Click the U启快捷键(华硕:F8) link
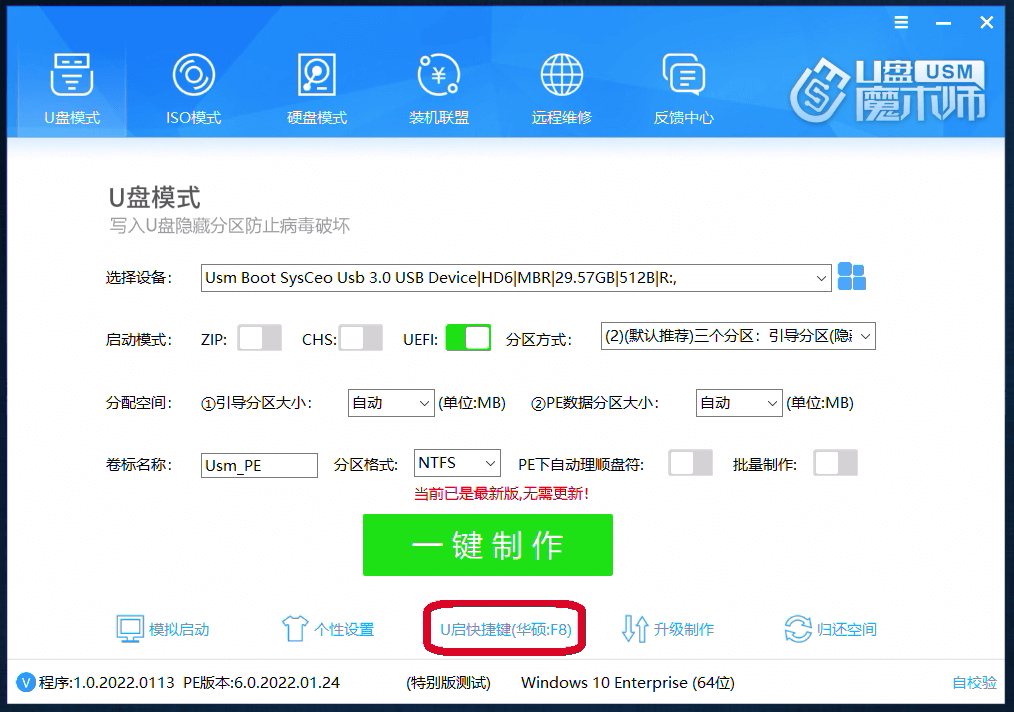This screenshot has height=712, width=1014. (x=506, y=630)
